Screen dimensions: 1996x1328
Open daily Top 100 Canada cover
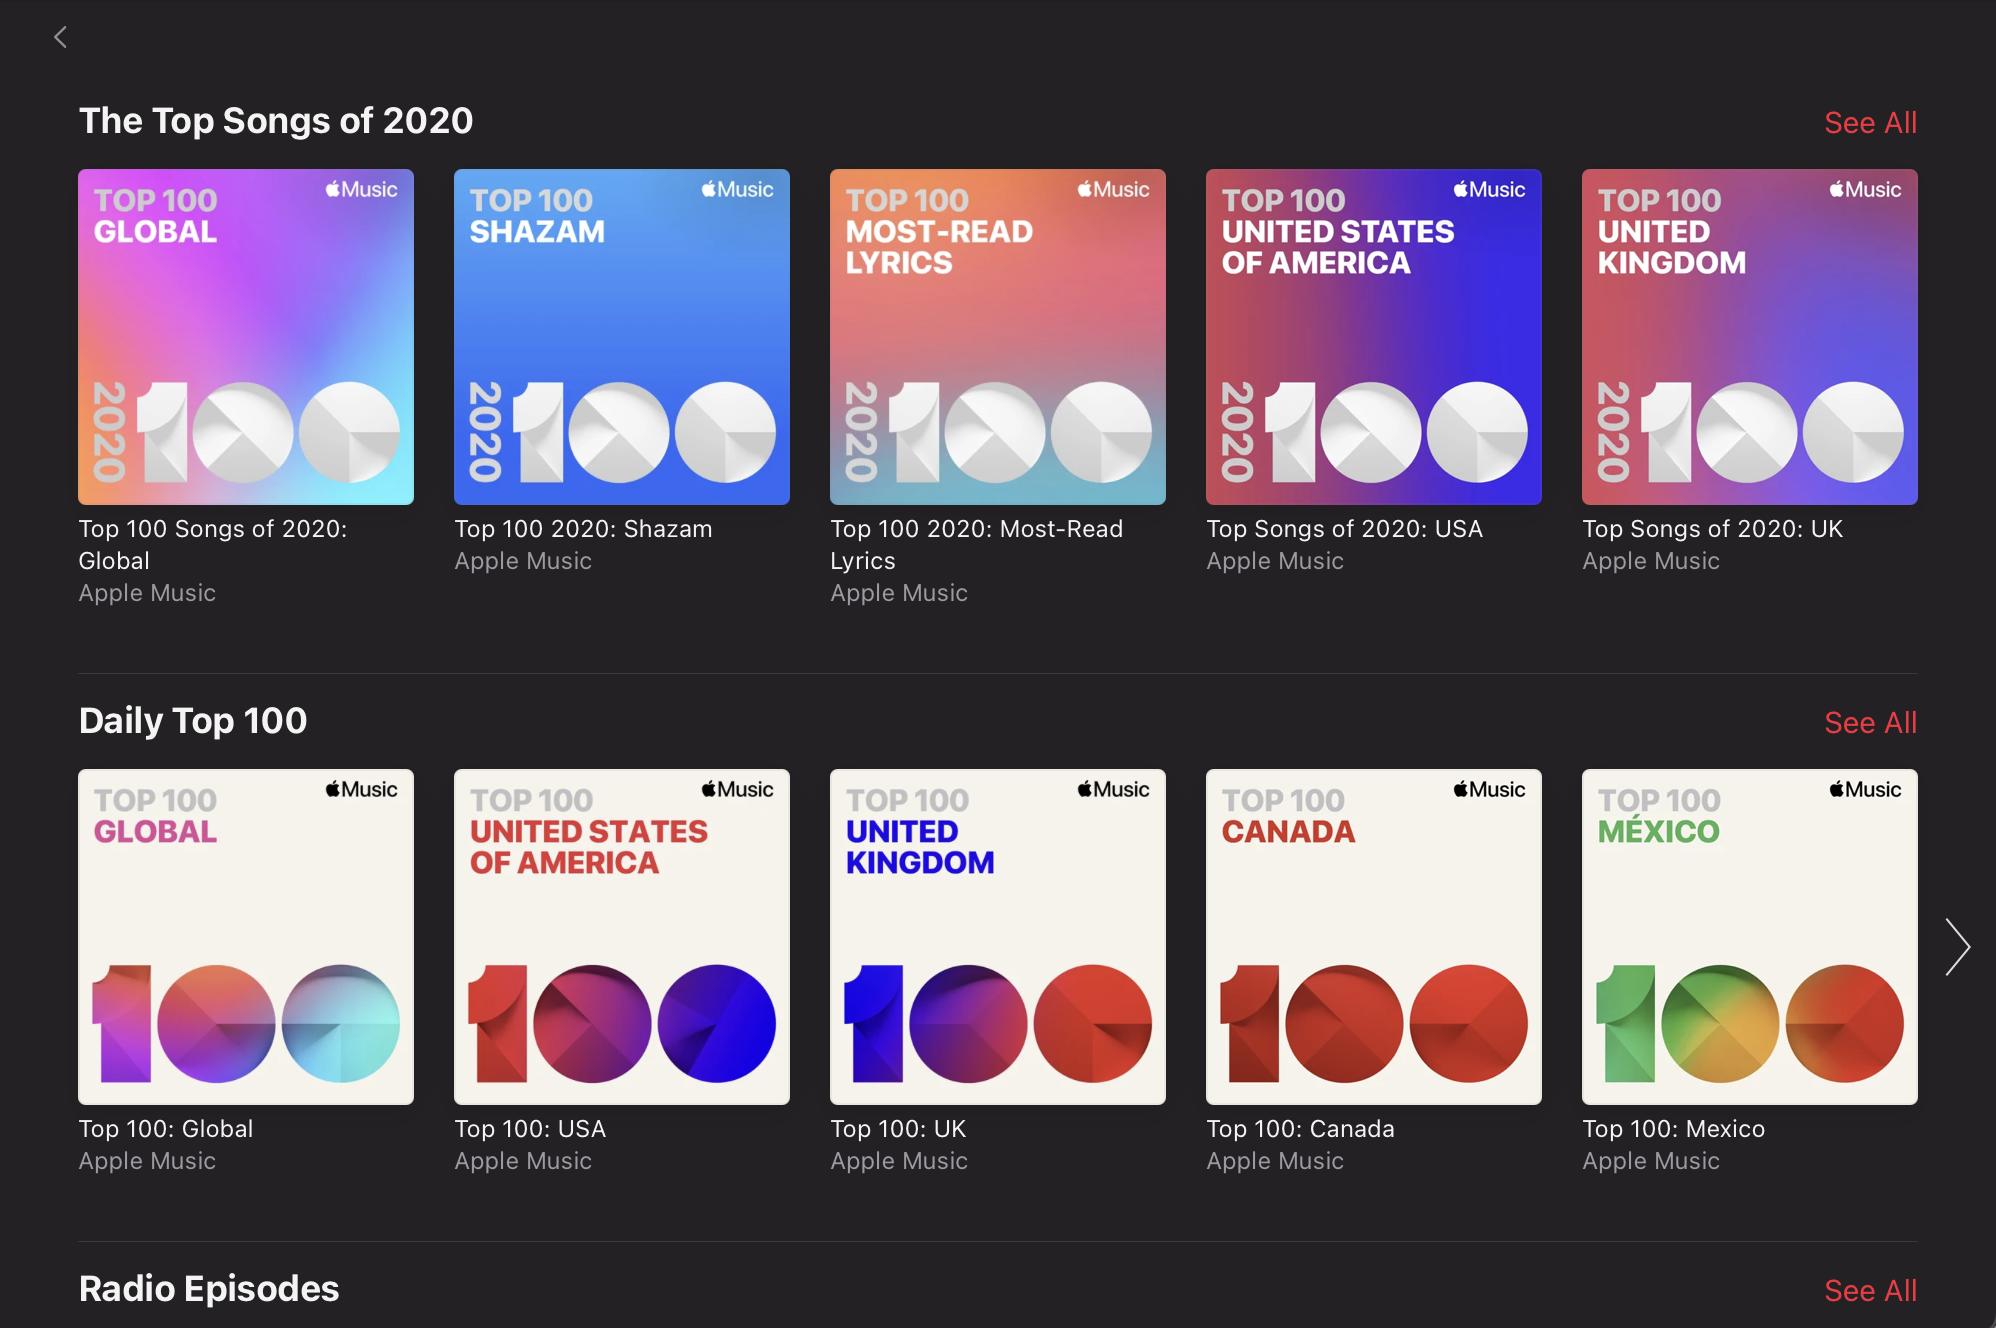pos(1374,937)
